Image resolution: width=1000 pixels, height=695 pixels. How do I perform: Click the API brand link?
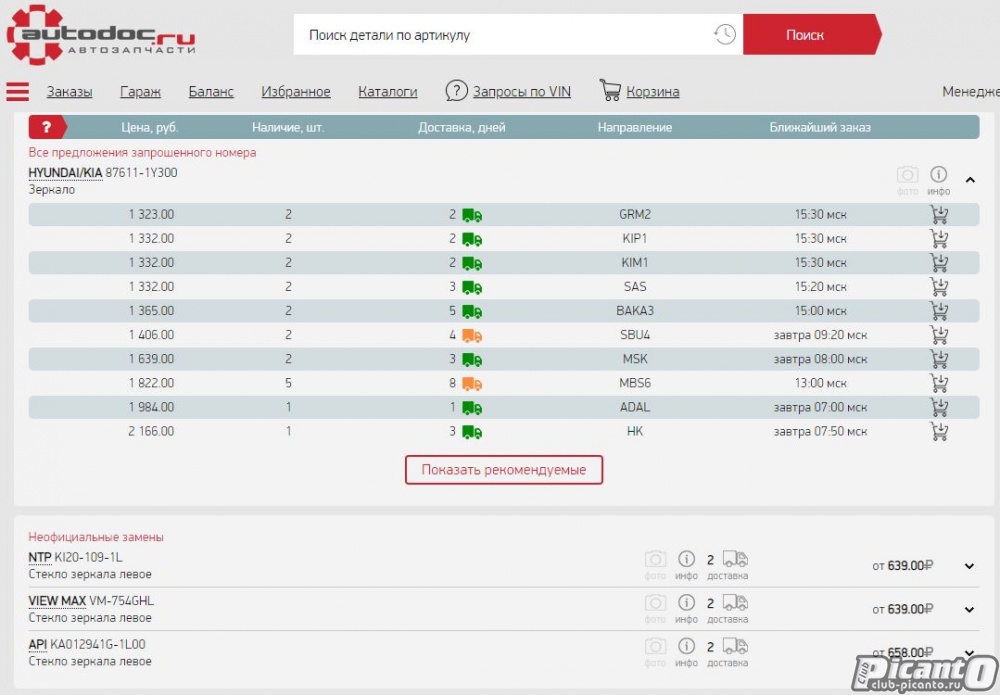38,645
